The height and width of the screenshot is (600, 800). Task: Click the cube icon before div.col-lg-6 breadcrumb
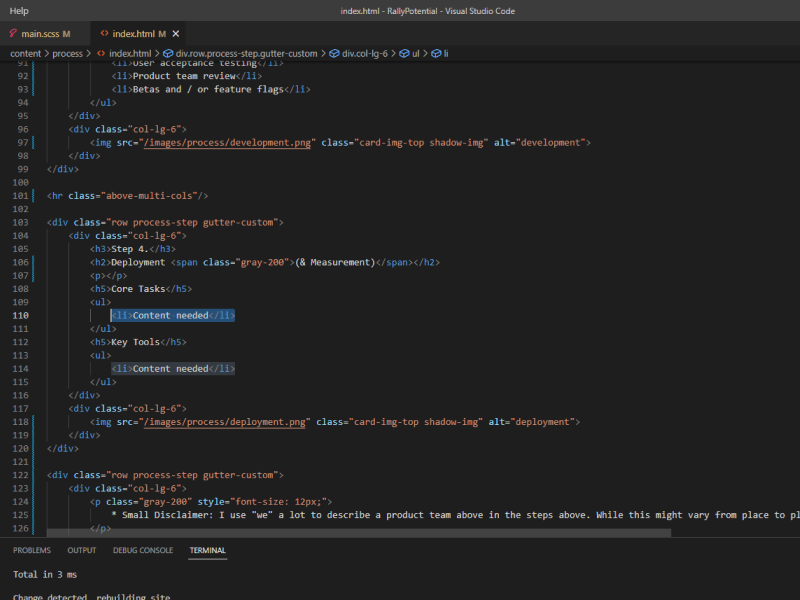(334, 53)
